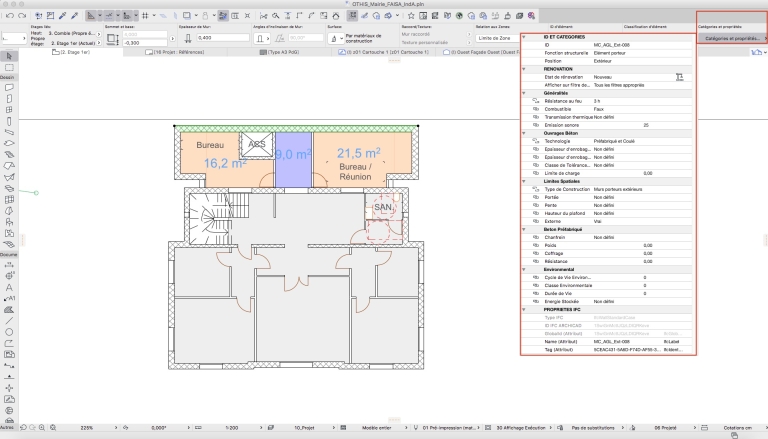768x439 pixels.
Task: Switch to the Type A3 PdG tab
Action: 279,52
